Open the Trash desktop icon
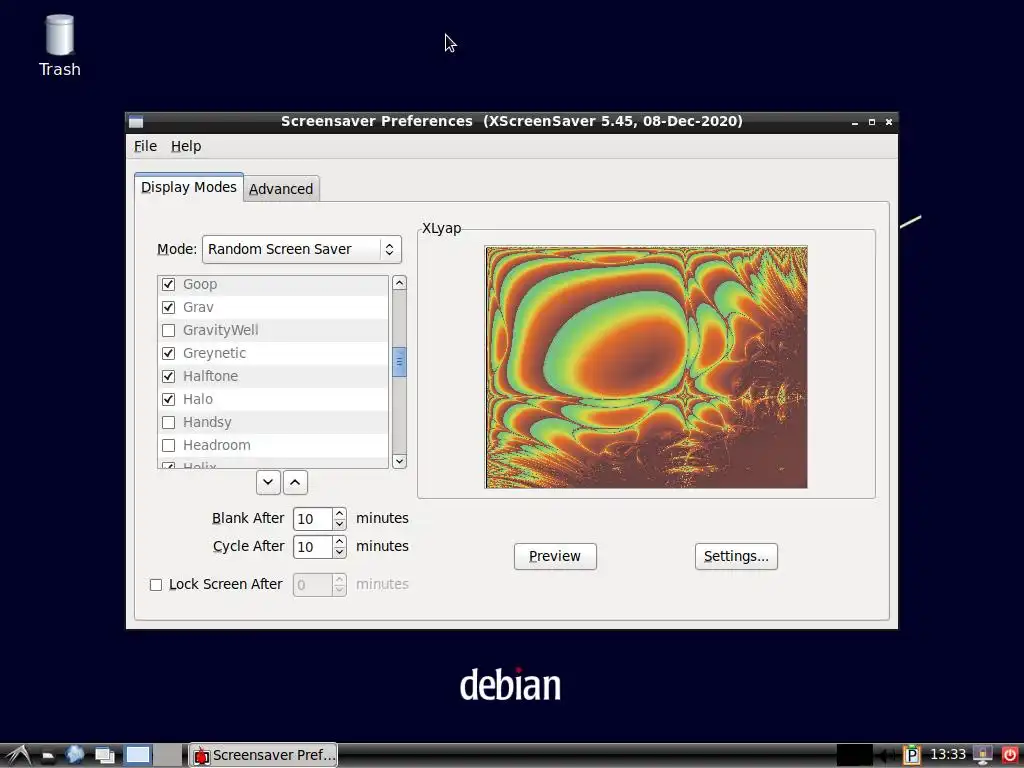This screenshot has height=768, width=1024. pos(59,46)
